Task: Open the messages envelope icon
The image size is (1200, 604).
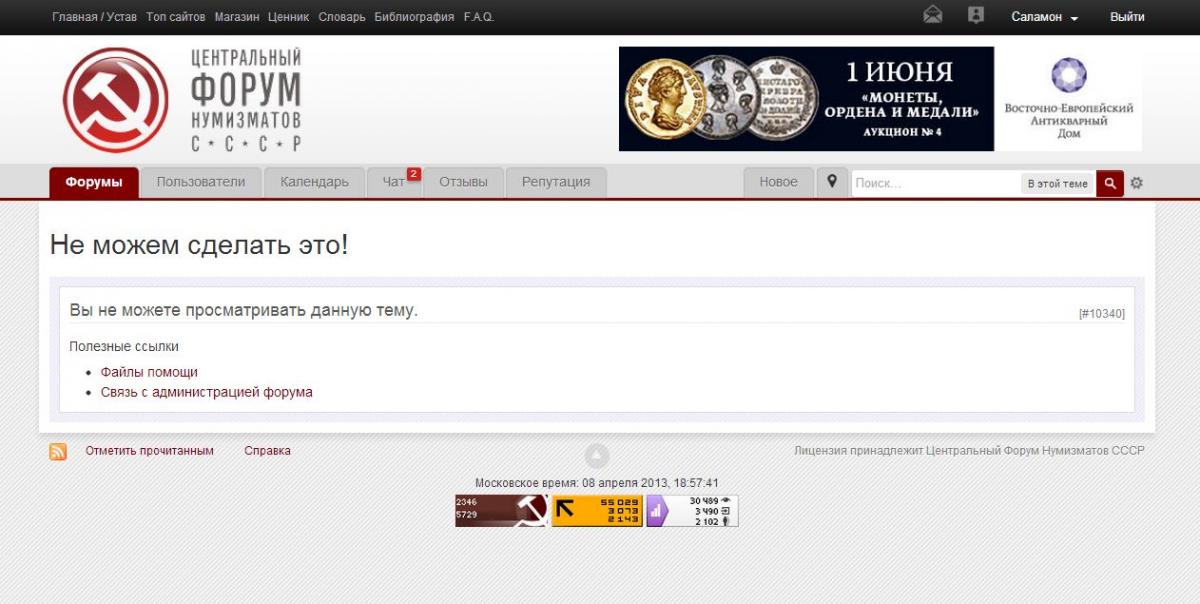Action: [x=932, y=15]
